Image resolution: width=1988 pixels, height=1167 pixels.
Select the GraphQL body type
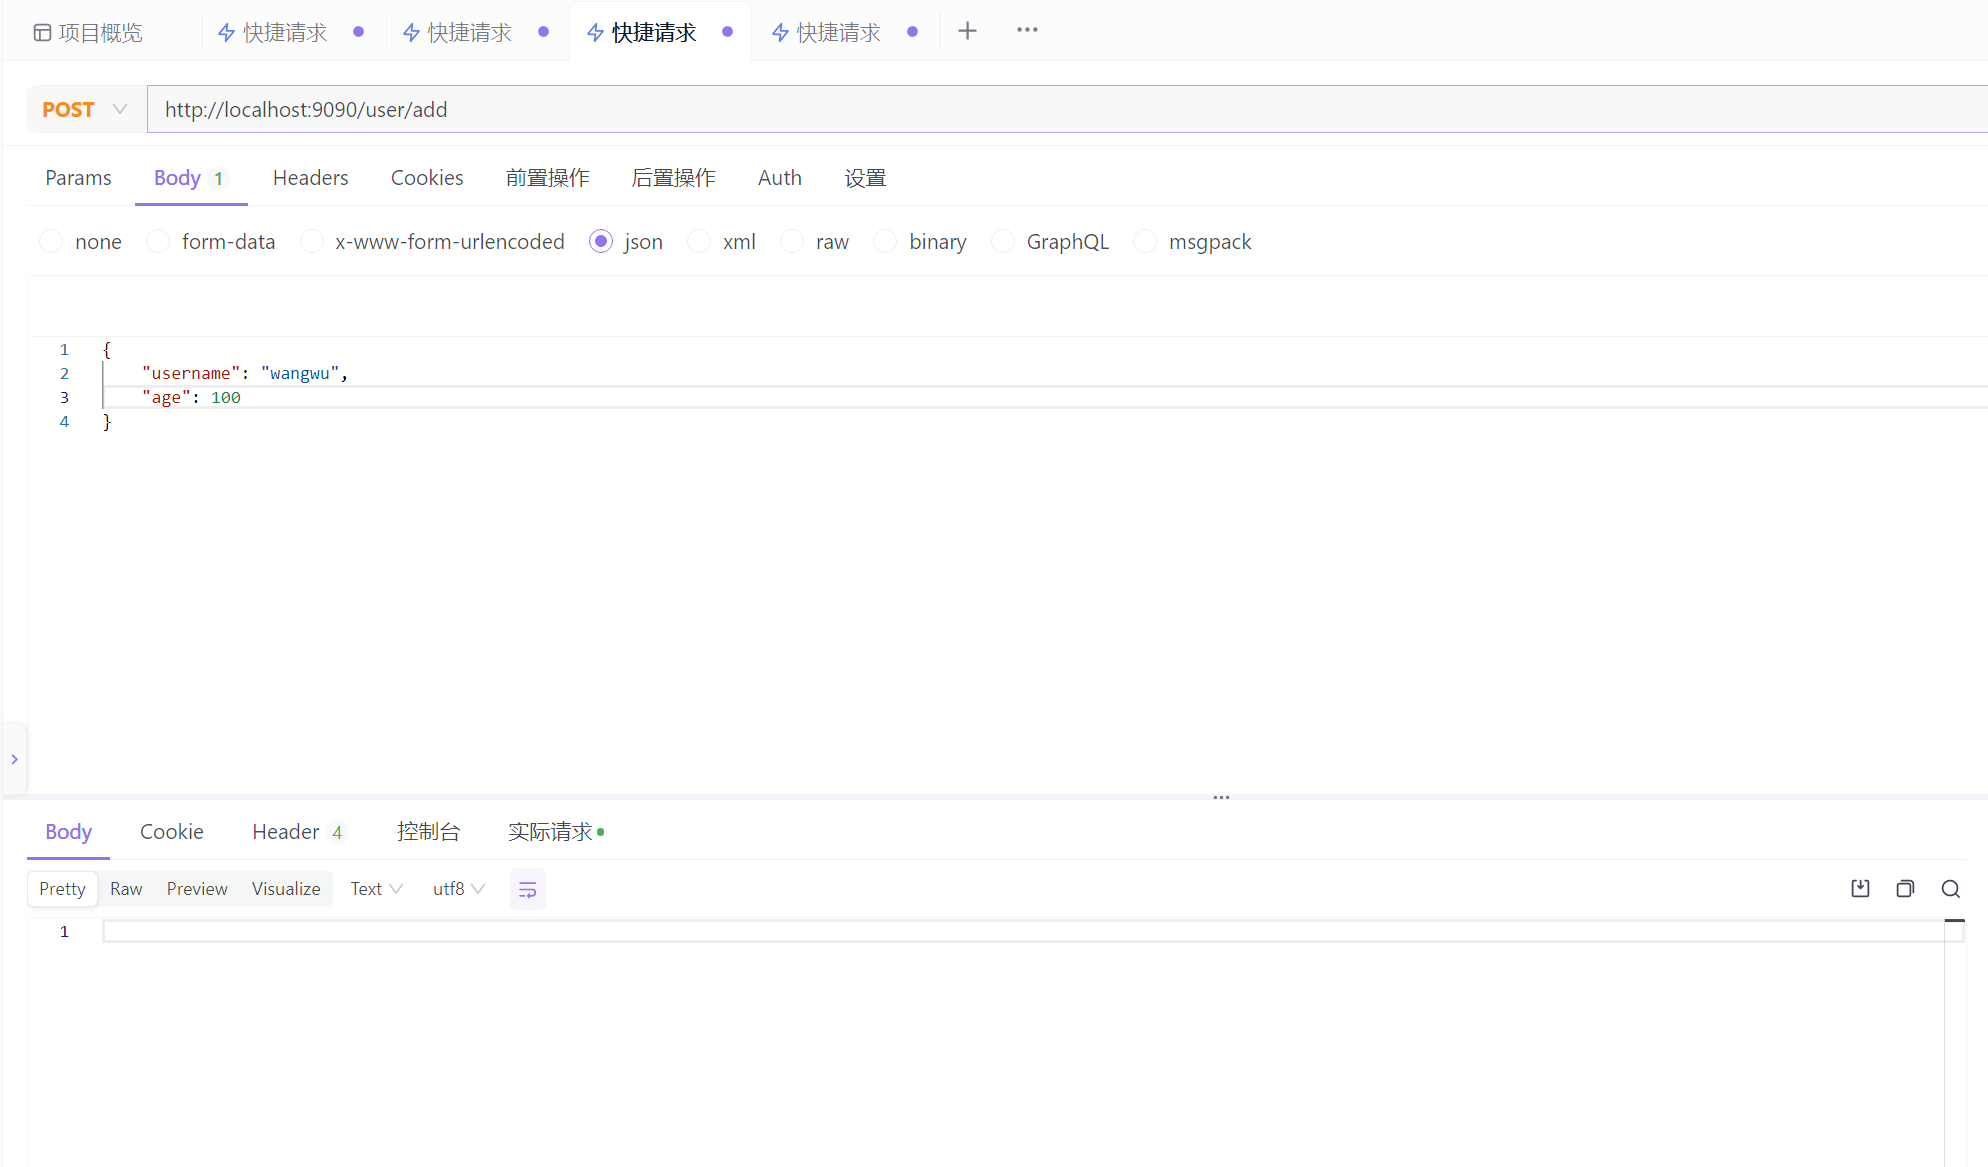[1050, 242]
